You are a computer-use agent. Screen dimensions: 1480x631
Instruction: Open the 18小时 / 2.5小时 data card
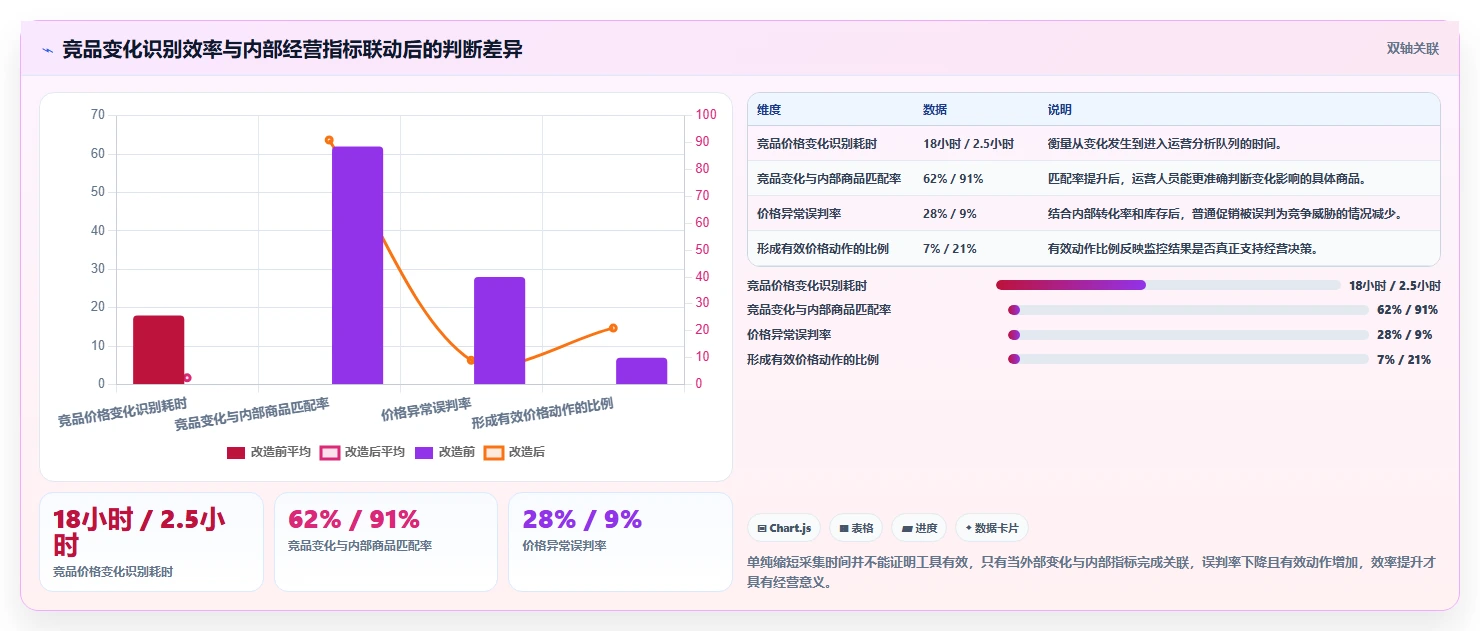click(x=151, y=542)
